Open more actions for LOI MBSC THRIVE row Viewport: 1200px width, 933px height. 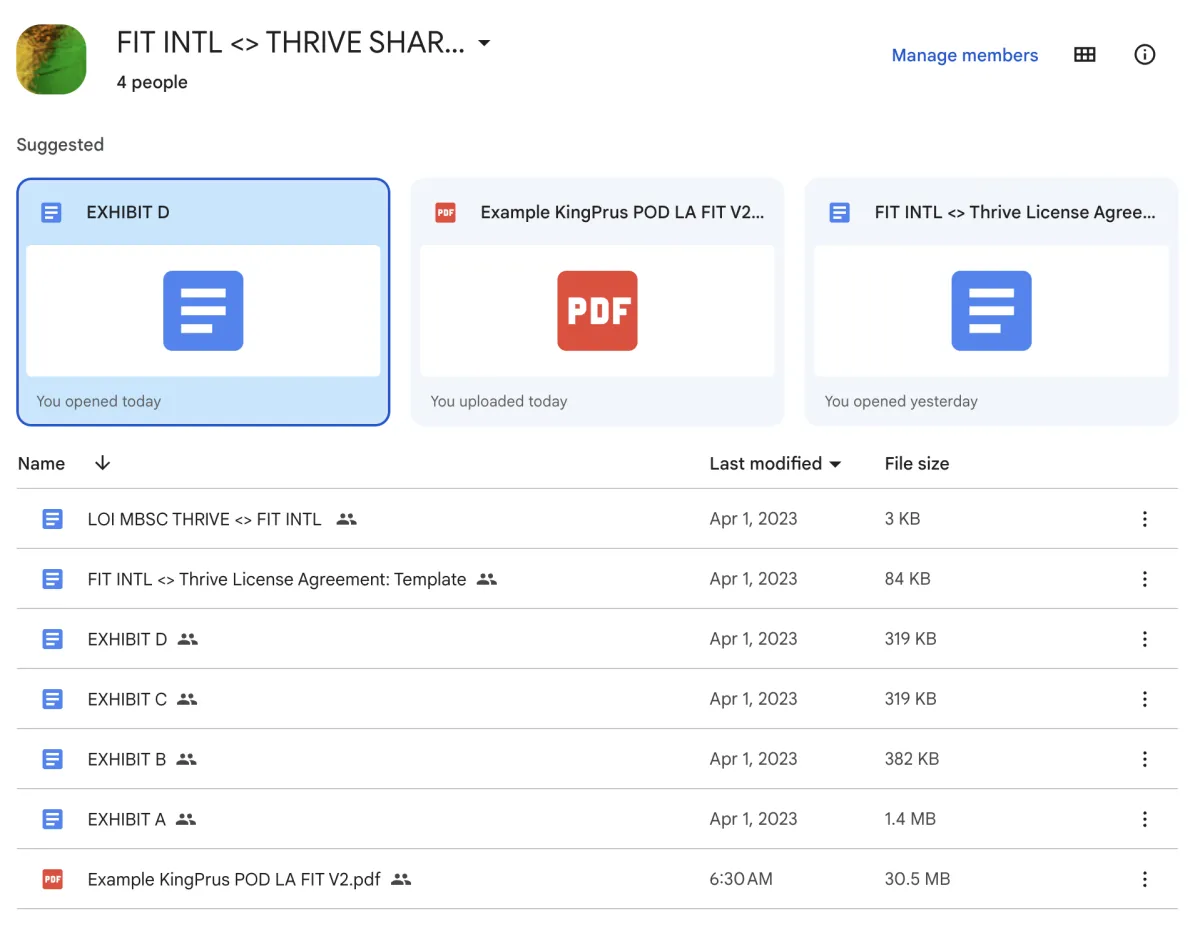coord(1145,519)
